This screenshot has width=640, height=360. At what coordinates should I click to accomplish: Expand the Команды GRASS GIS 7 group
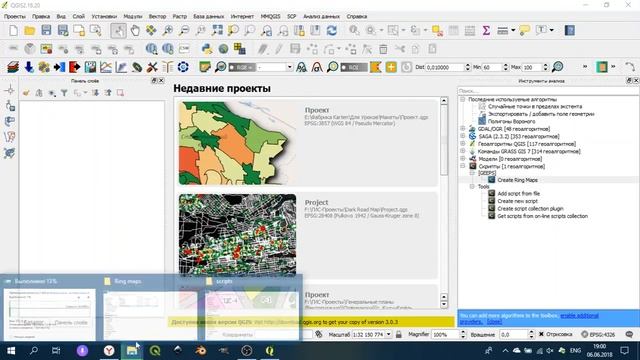pyautogui.click(x=462, y=151)
